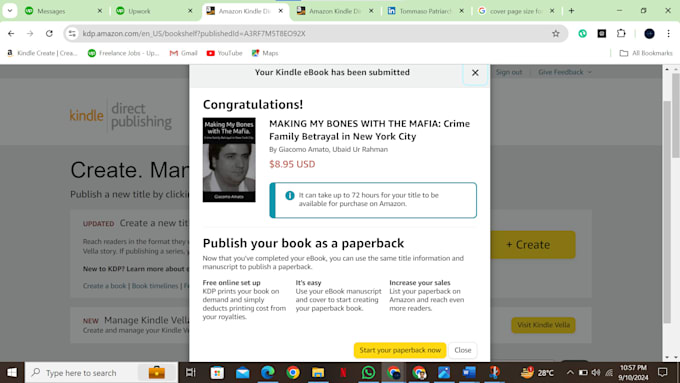
Task: Open a new browser tab
Action: point(572,11)
